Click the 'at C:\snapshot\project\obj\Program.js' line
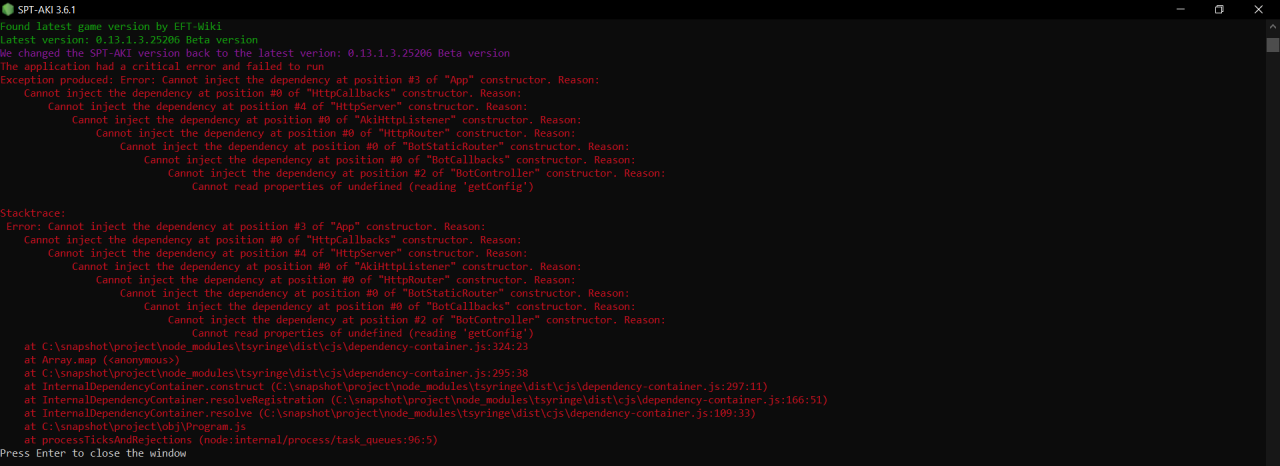Viewport: 1280px width, 466px height. coord(135,426)
